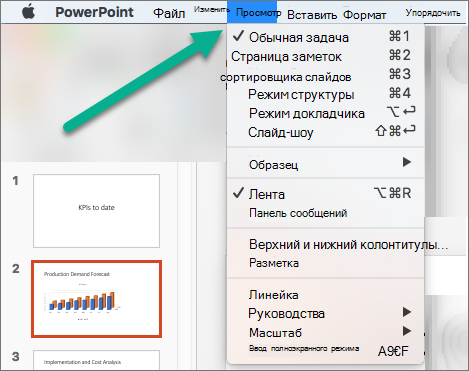The height and width of the screenshot is (371, 469).
Task: Select slide 3 Implementation and Cost Analysis
Action: 96,360
